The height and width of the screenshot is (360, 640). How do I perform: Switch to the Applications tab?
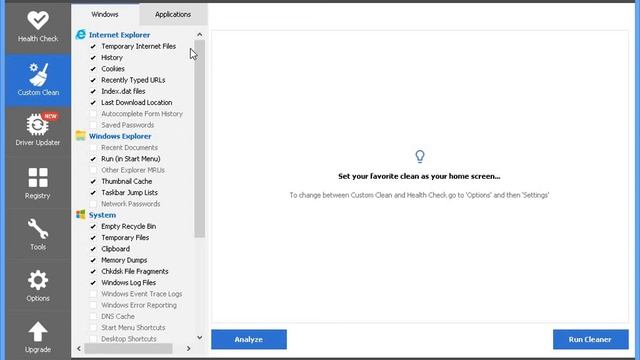point(173,14)
